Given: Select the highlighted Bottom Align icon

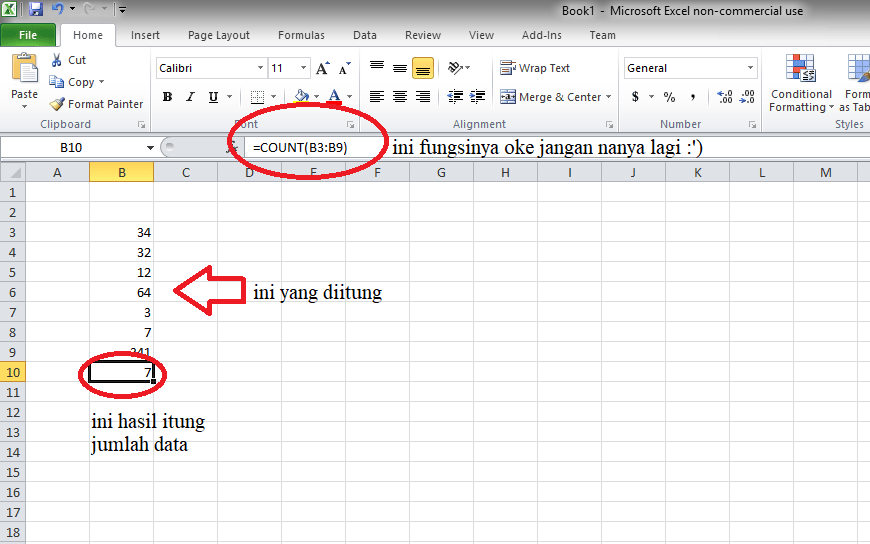Looking at the screenshot, I should pos(423,68).
